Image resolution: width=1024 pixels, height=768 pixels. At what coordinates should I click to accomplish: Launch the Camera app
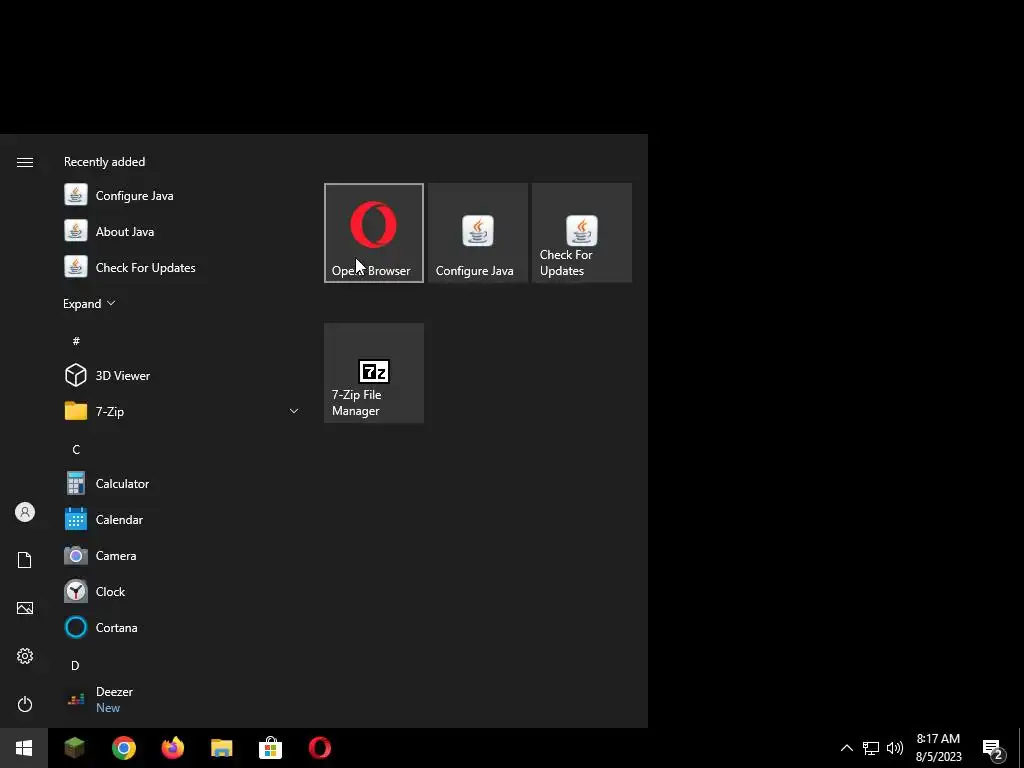pyautogui.click(x=183, y=555)
